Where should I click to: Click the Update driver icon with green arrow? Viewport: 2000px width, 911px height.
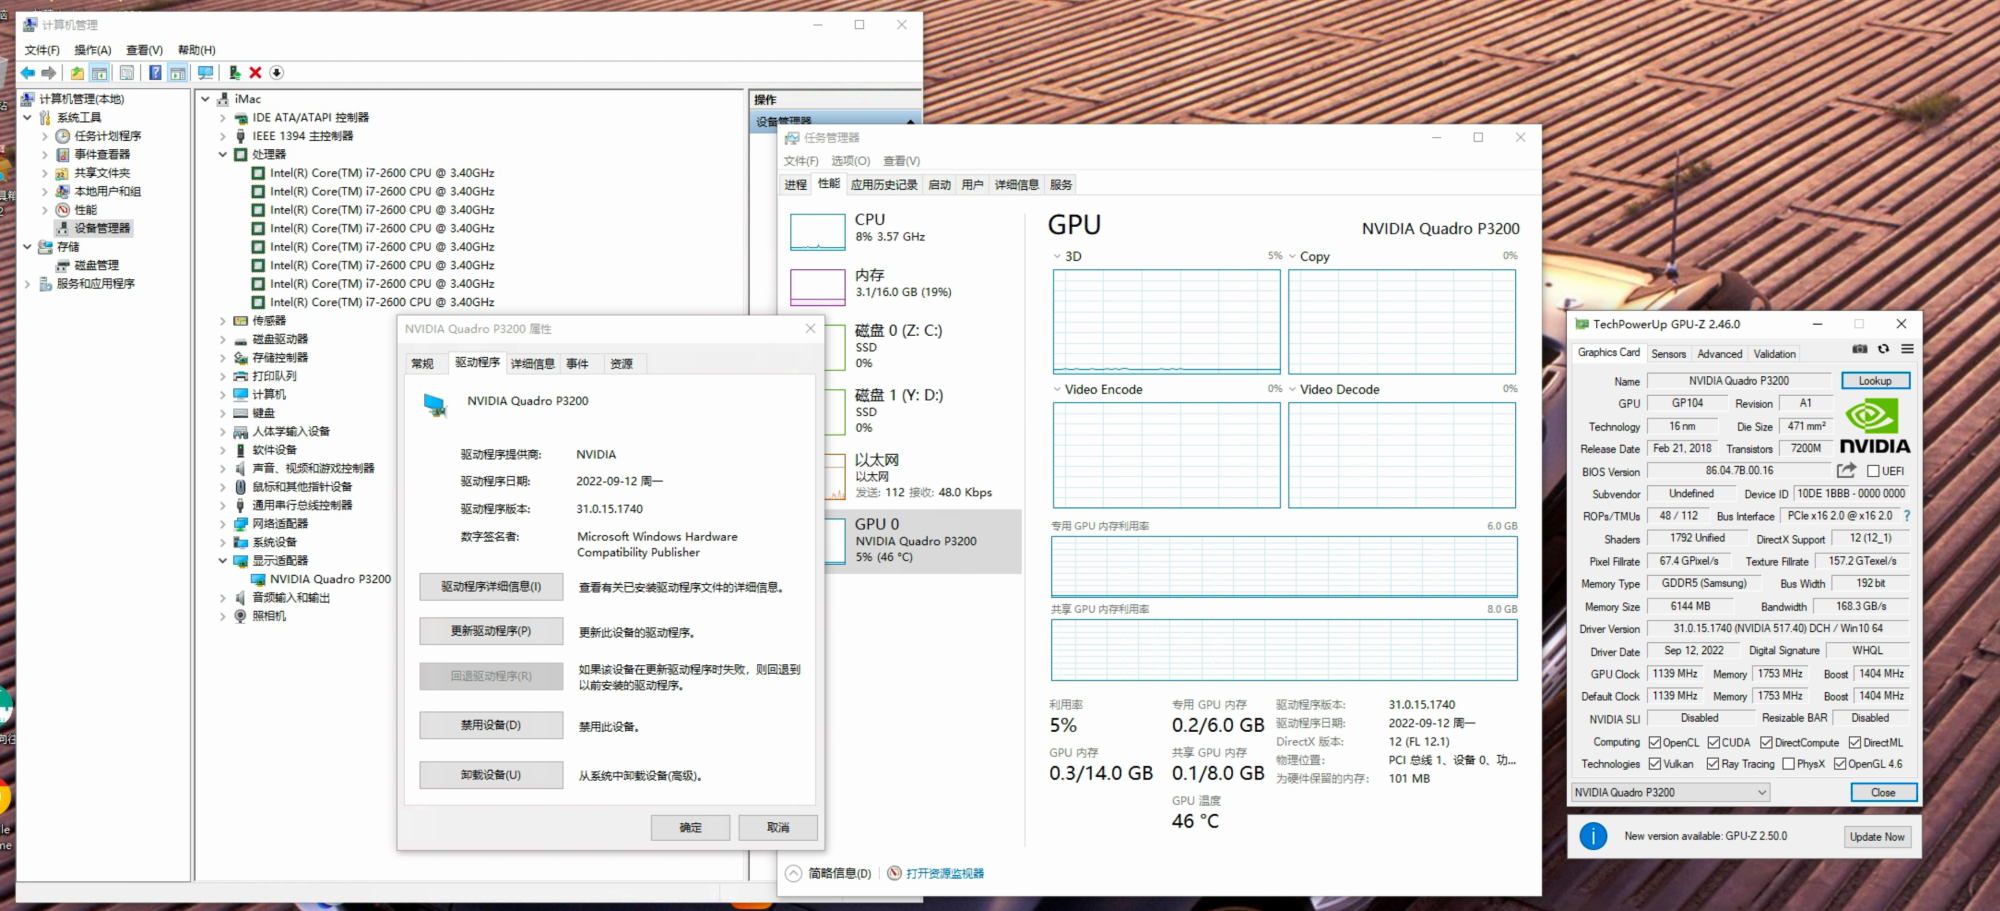pos(234,73)
